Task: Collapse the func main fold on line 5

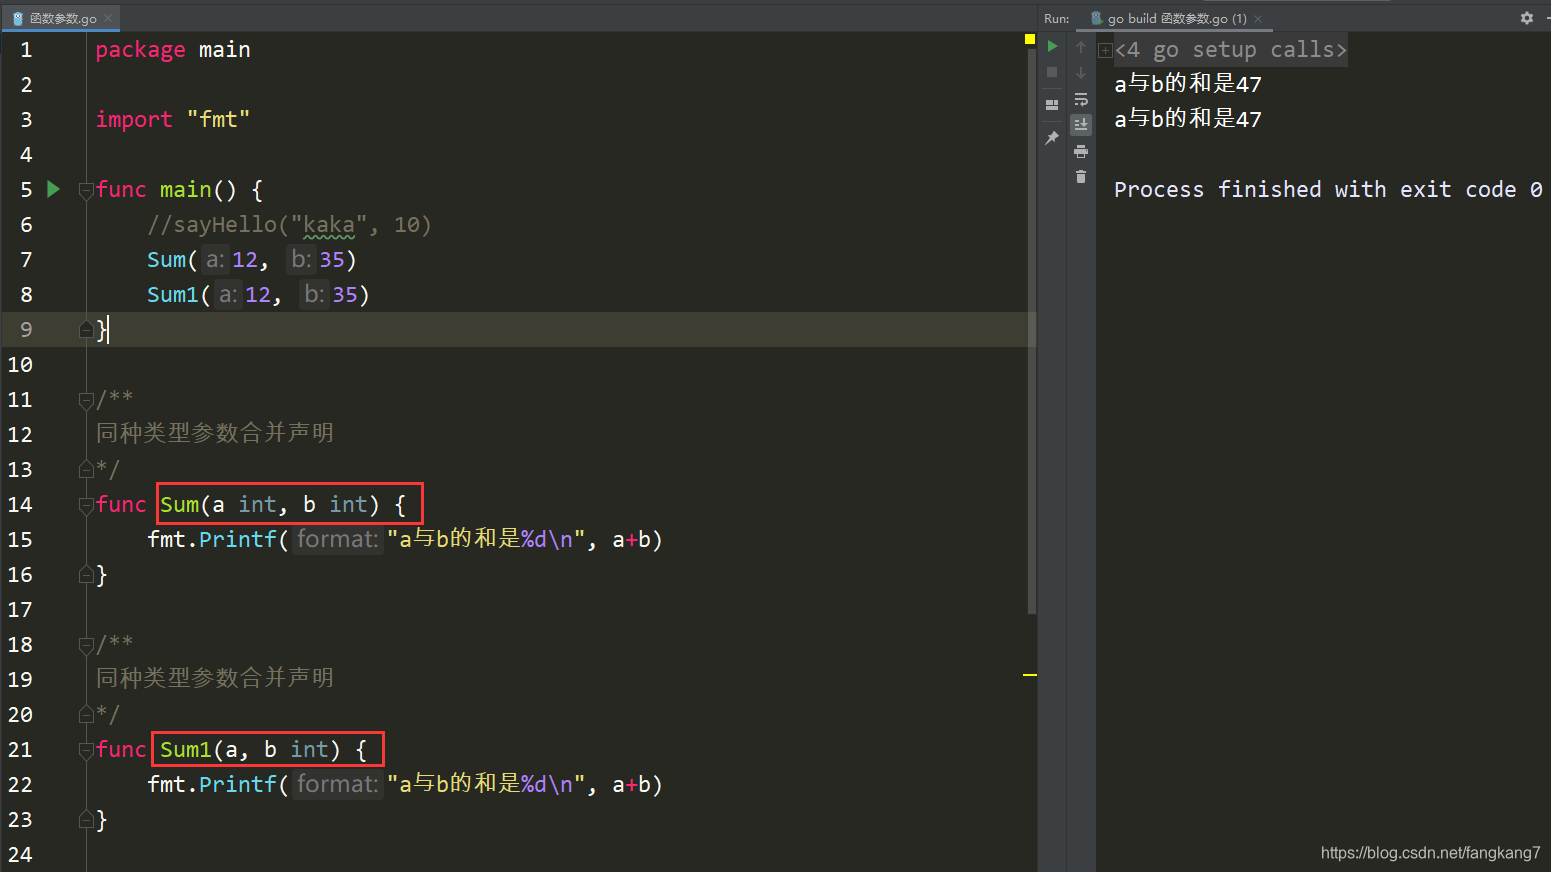Action: (86, 190)
